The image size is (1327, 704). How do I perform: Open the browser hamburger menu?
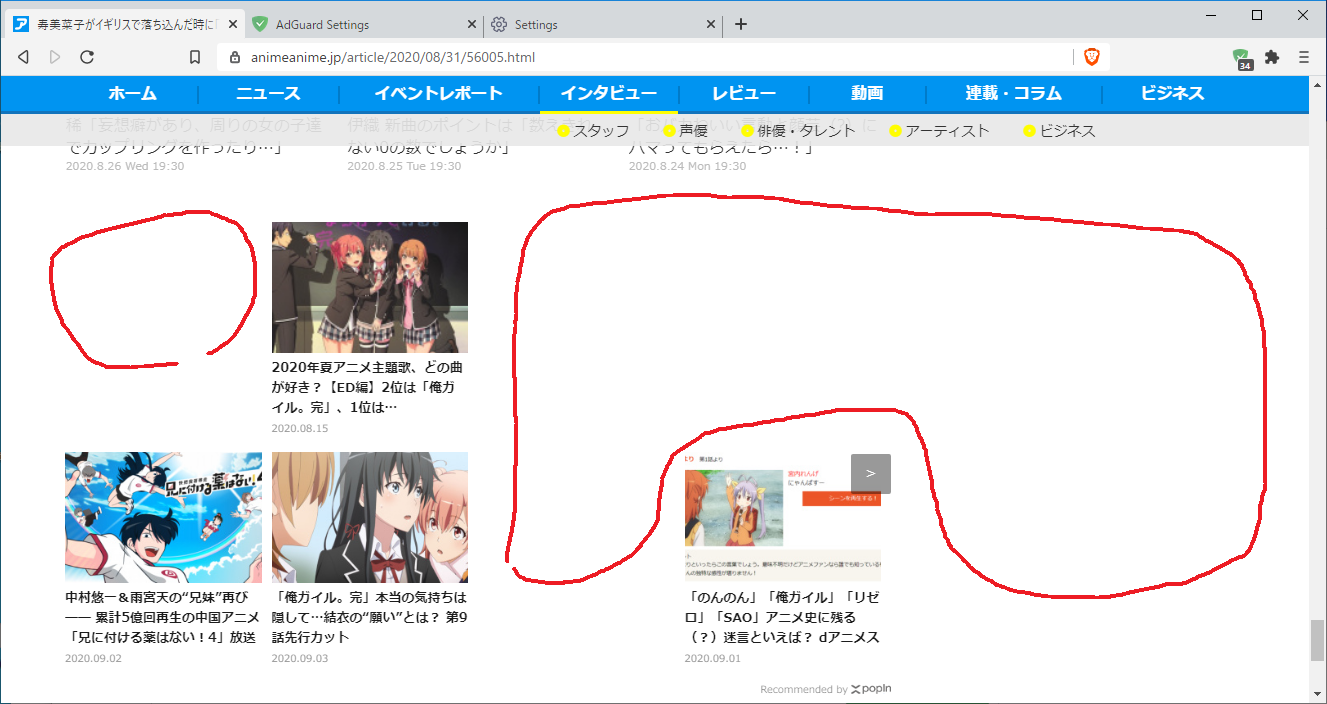point(1304,57)
